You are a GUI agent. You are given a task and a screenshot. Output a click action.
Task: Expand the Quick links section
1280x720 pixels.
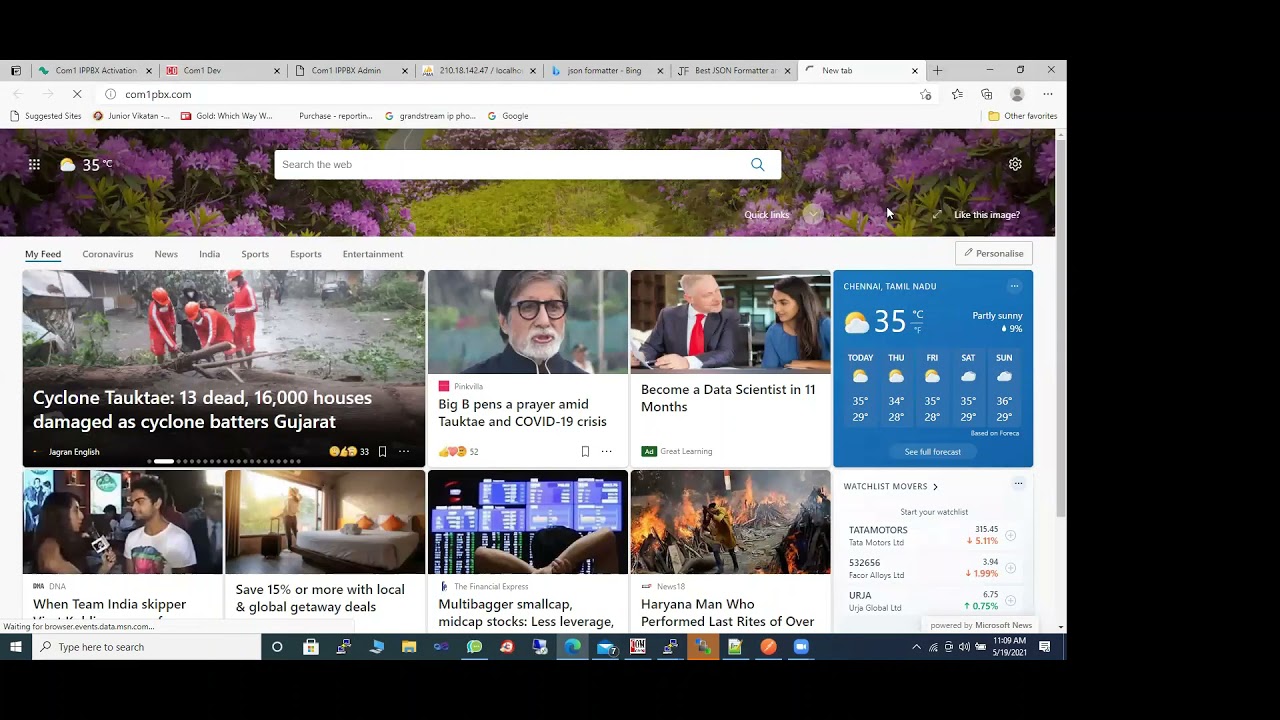tap(812, 215)
